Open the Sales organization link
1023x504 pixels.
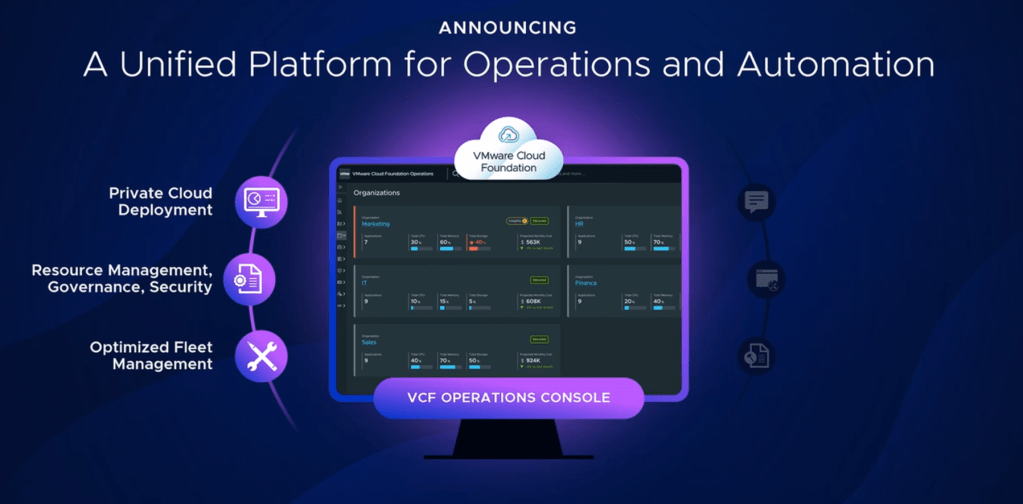click(370, 343)
